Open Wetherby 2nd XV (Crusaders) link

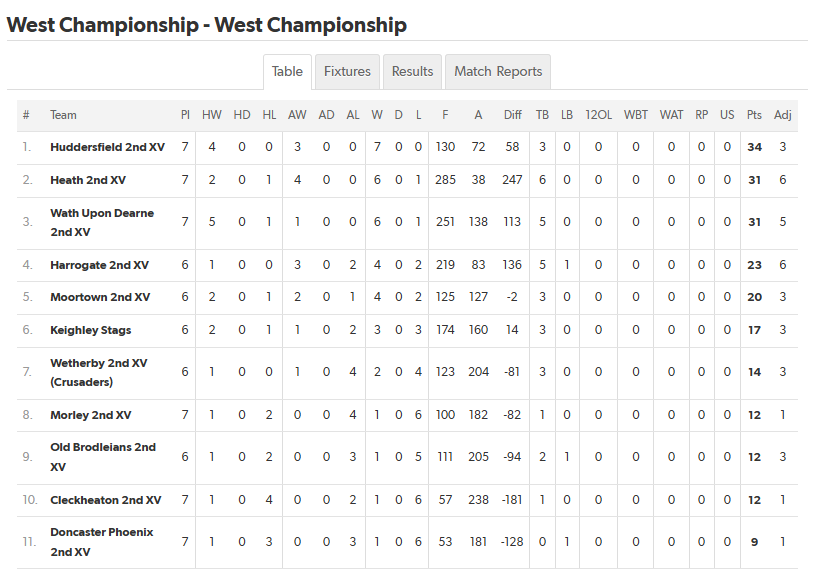point(98,372)
